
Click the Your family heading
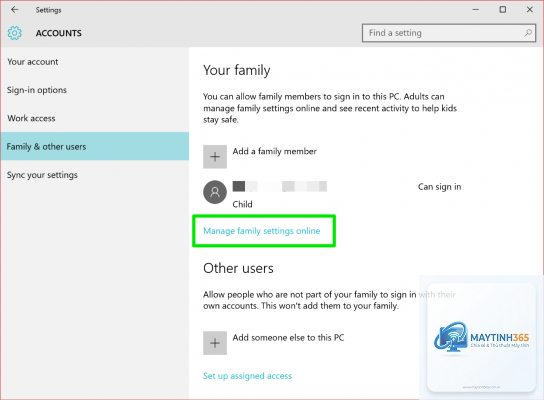point(237,70)
